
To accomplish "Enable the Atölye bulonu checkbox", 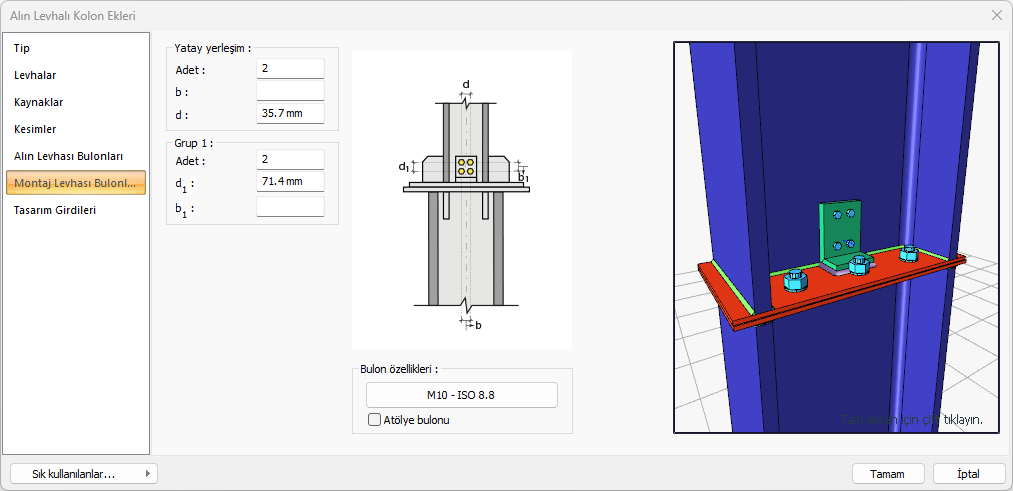I will pos(375,420).
